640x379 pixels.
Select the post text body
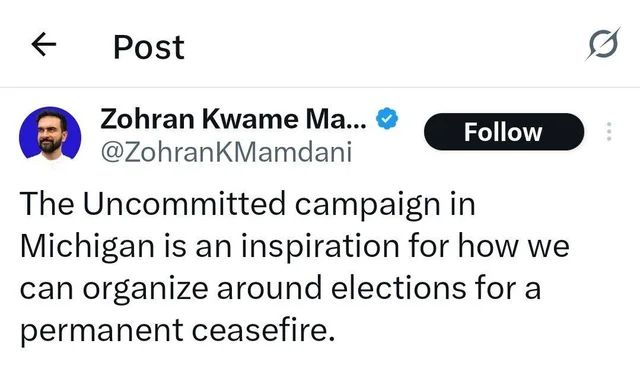pos(294,268)
